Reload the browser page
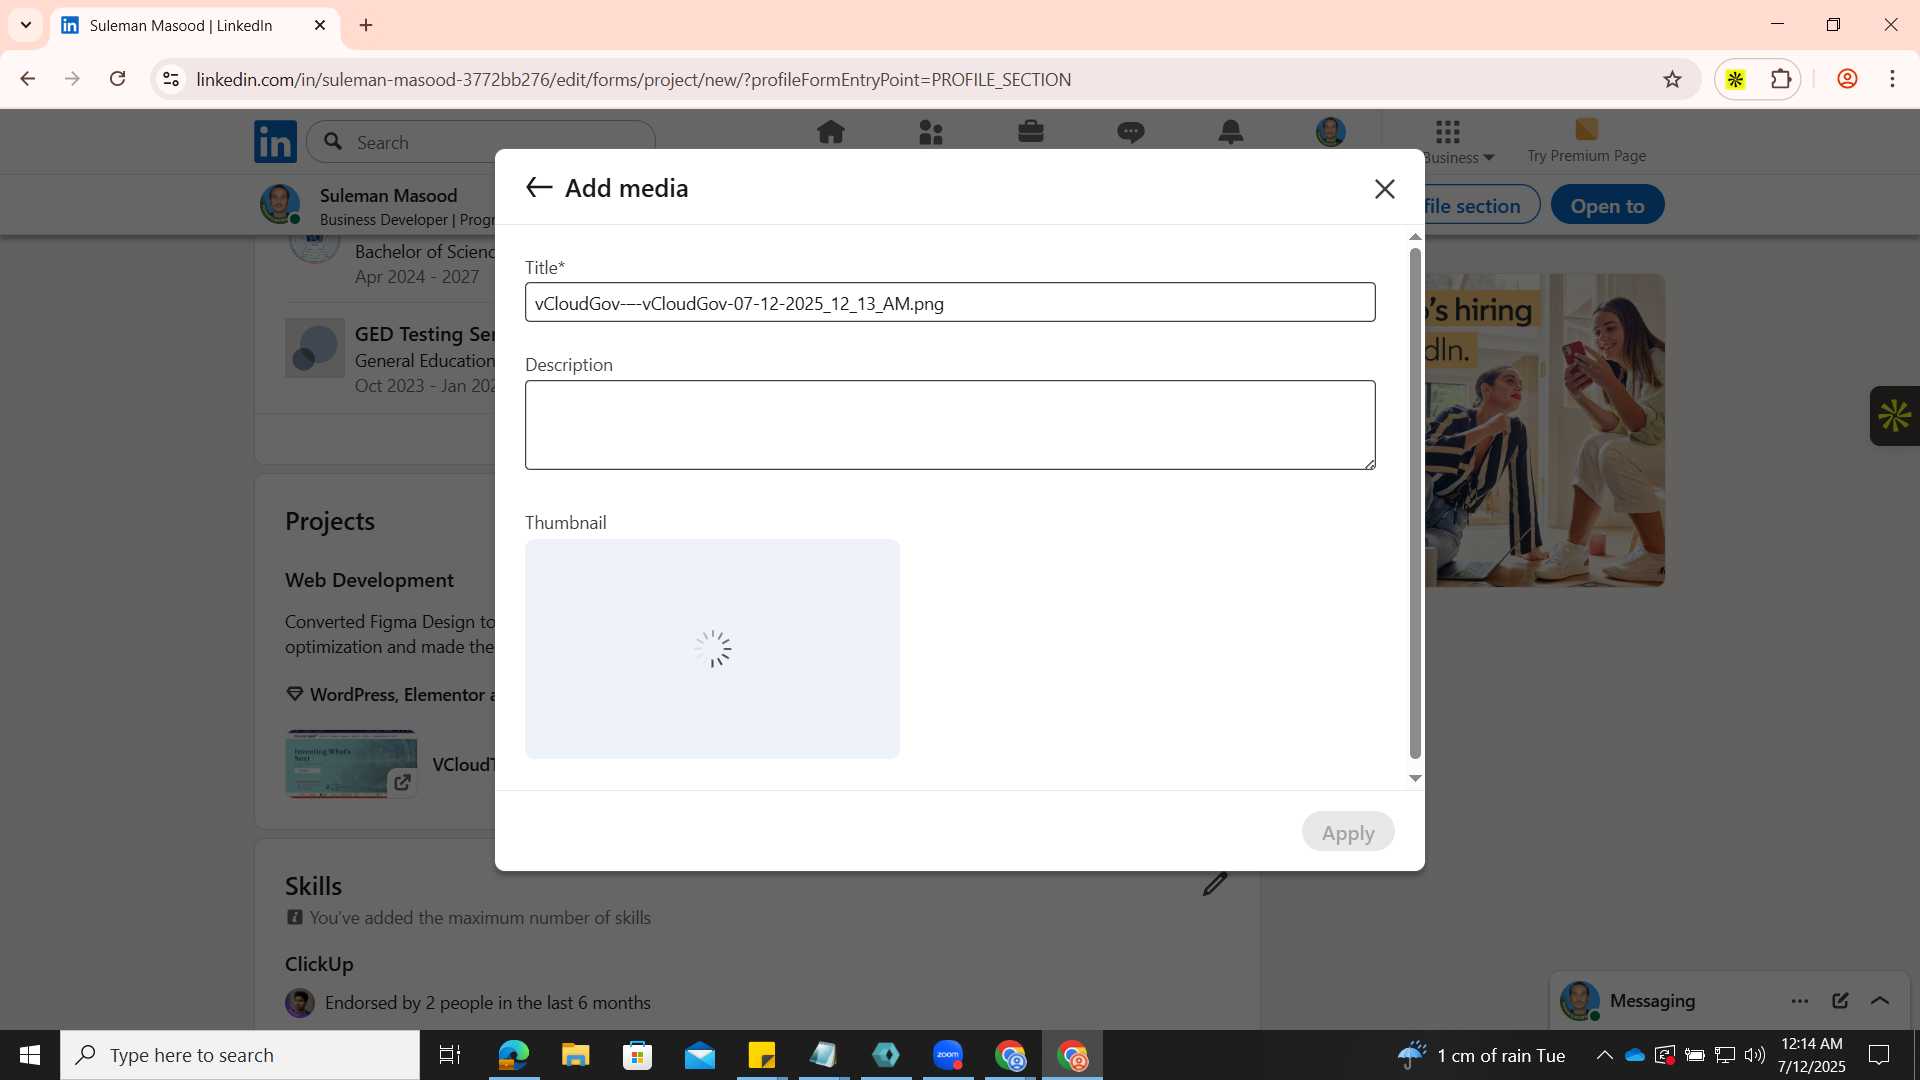Screen dimensions: 1920x1080 tap(117, 79)
